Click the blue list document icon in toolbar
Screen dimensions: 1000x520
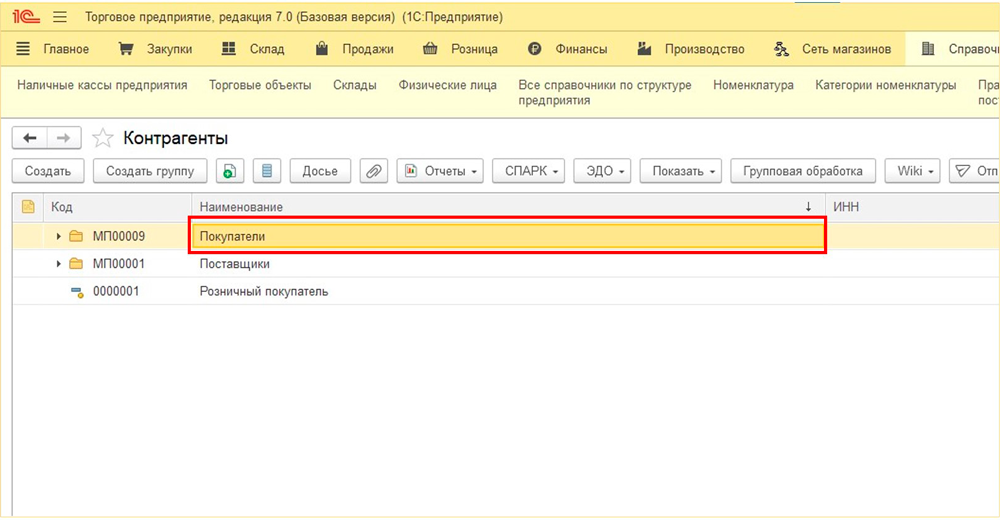pyautogui.click(x=266, y=171)
